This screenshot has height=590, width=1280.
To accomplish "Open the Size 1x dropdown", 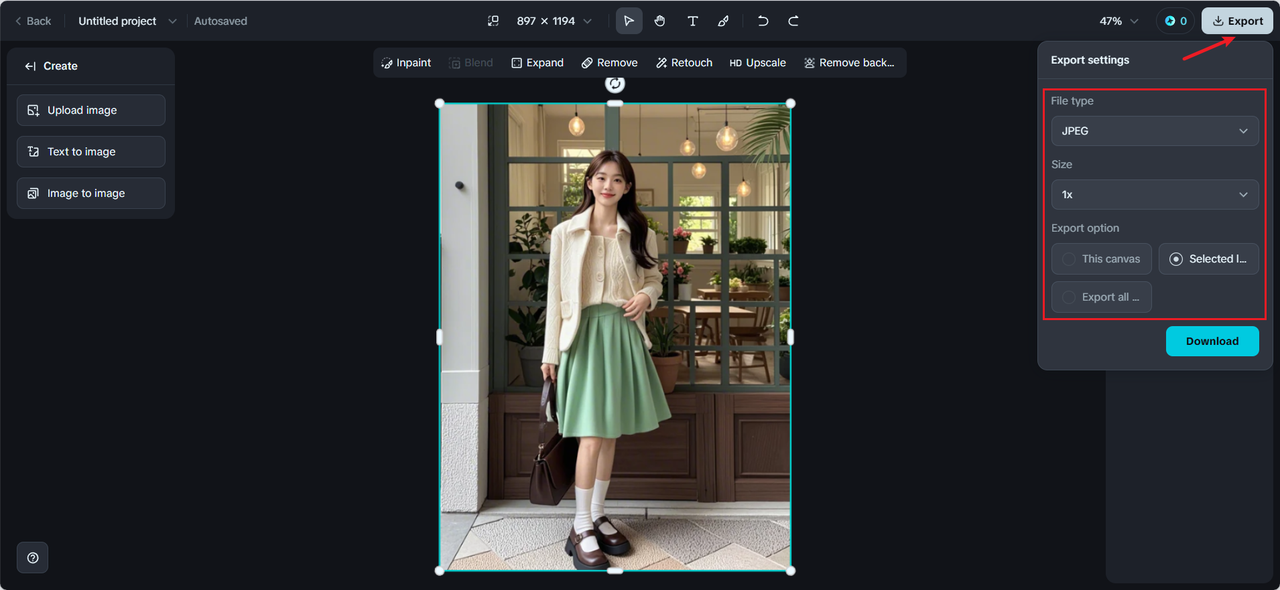I will pyautogui.click(x=1155, y=194).
